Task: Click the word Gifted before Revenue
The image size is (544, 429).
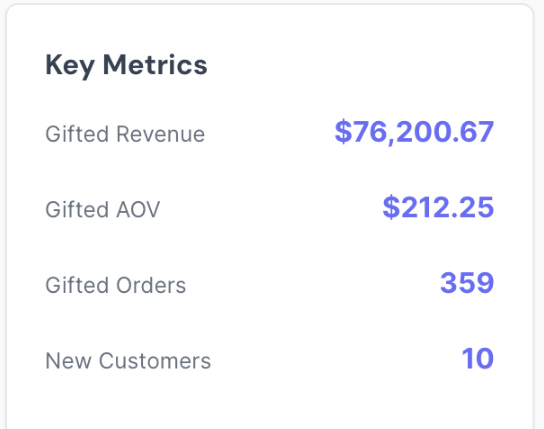Action: (77, 134)
